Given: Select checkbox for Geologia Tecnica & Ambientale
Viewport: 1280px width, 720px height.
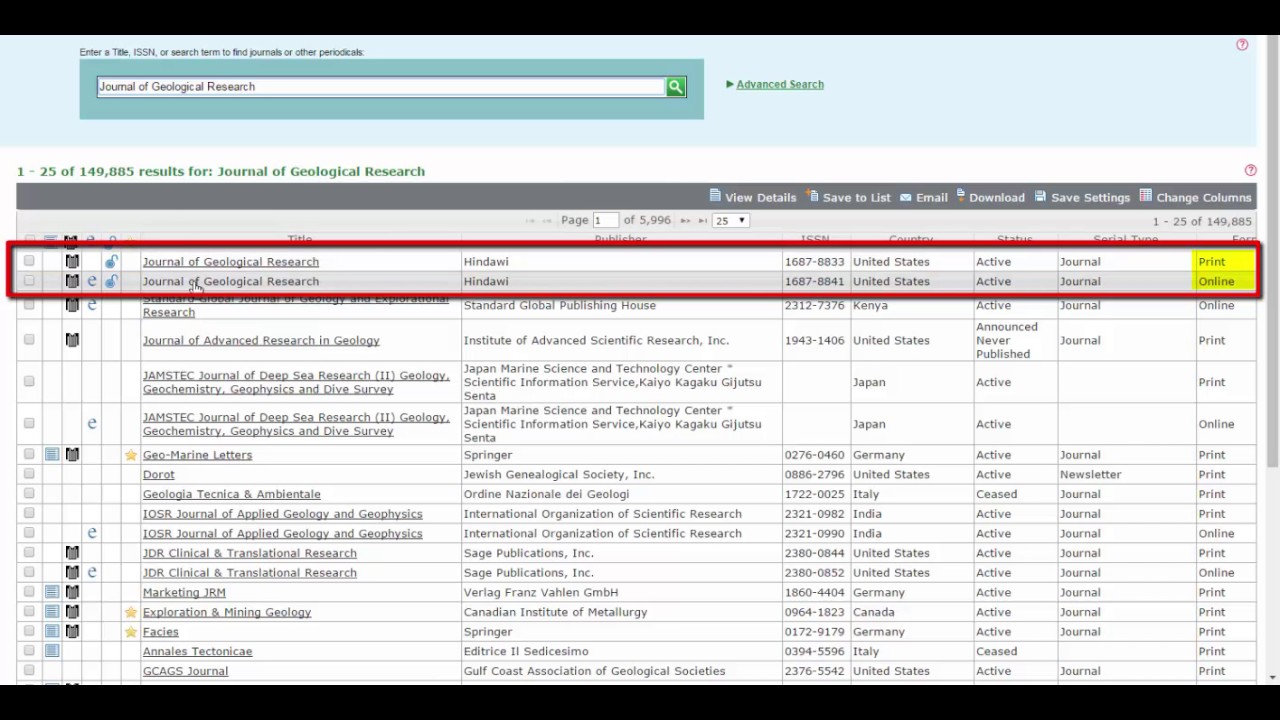Looking at the screenshot, I should pyautogui.click(x=29, y=494).
